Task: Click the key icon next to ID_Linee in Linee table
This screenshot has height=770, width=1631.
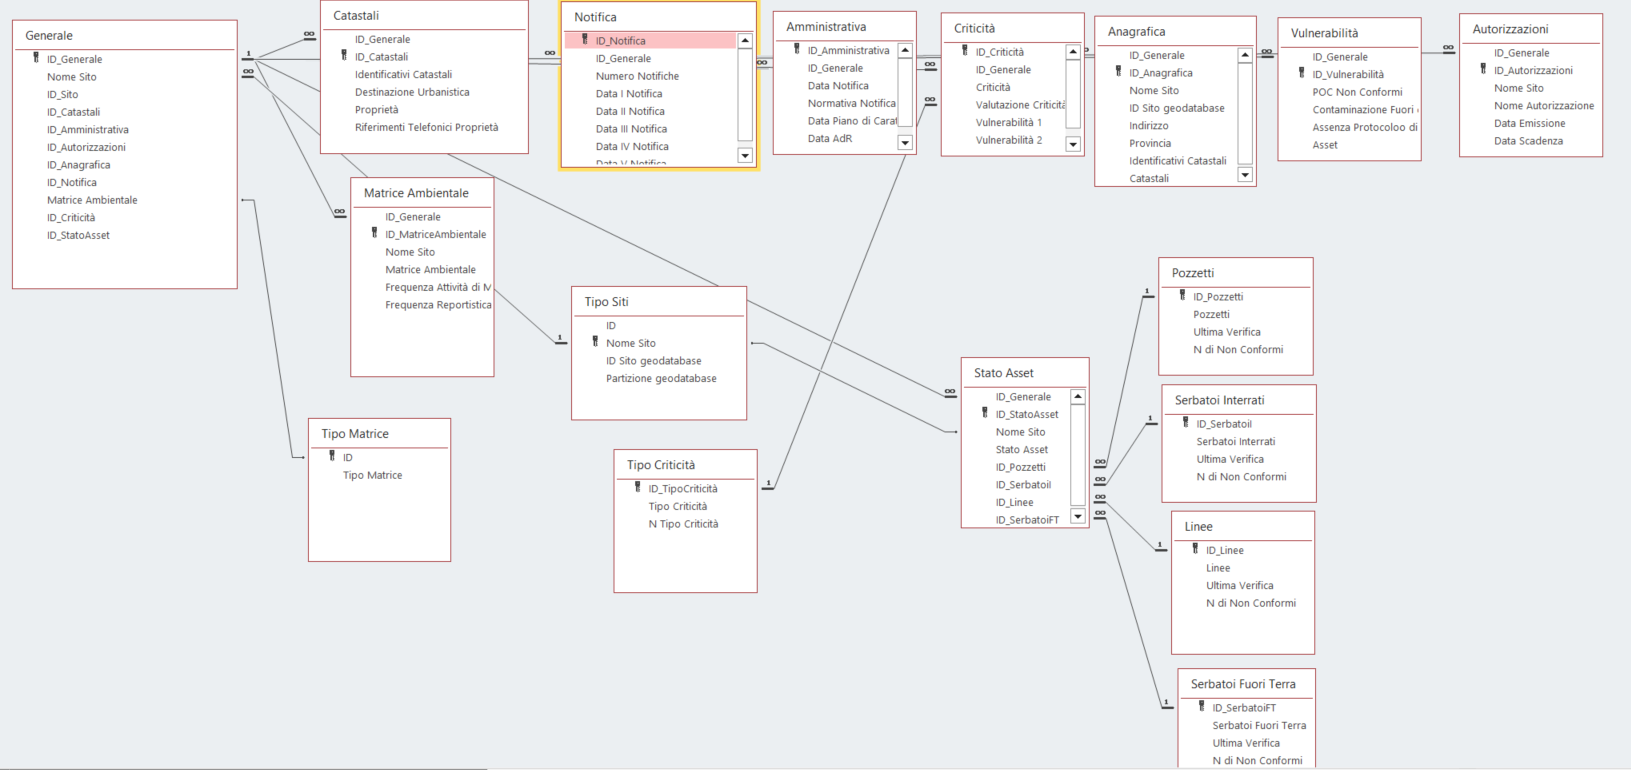Action: click(x=1195, y=549)
